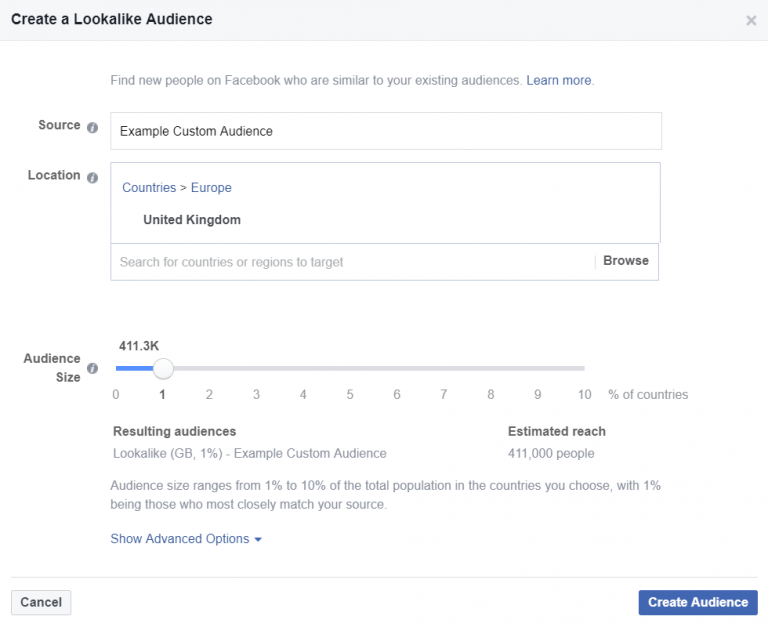Screen dimensions: 768x627
Task: Expand Show Advanced Options
Action: click(180, 539)
